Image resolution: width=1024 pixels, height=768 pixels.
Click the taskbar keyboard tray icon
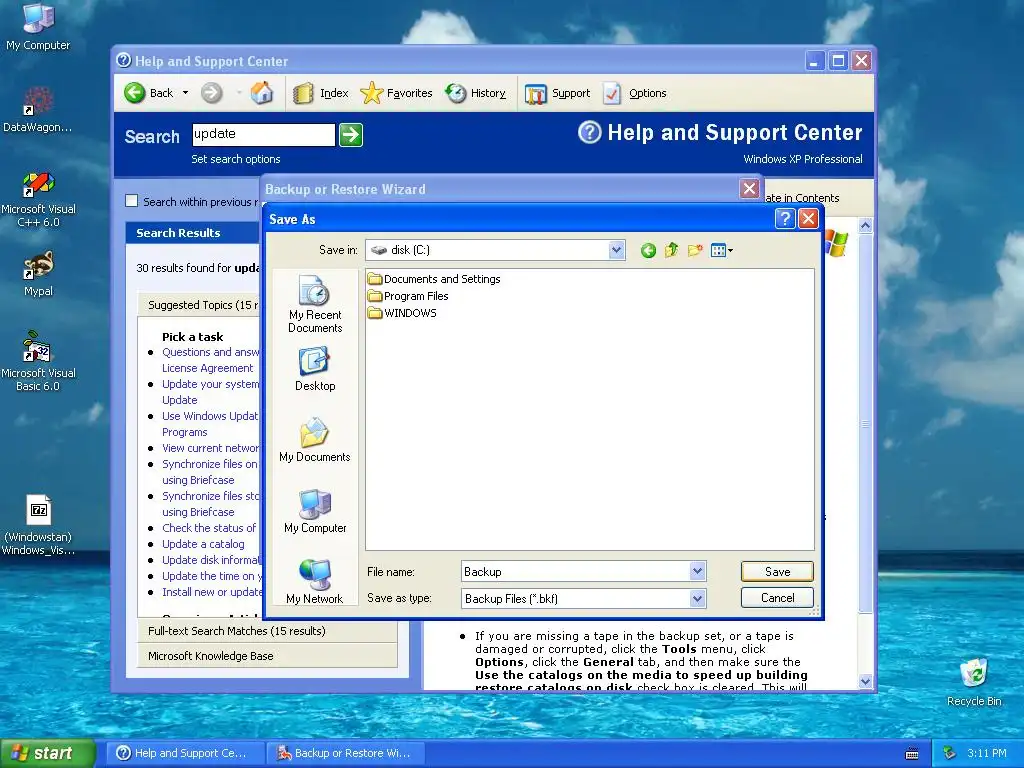(x=912, y=754)
